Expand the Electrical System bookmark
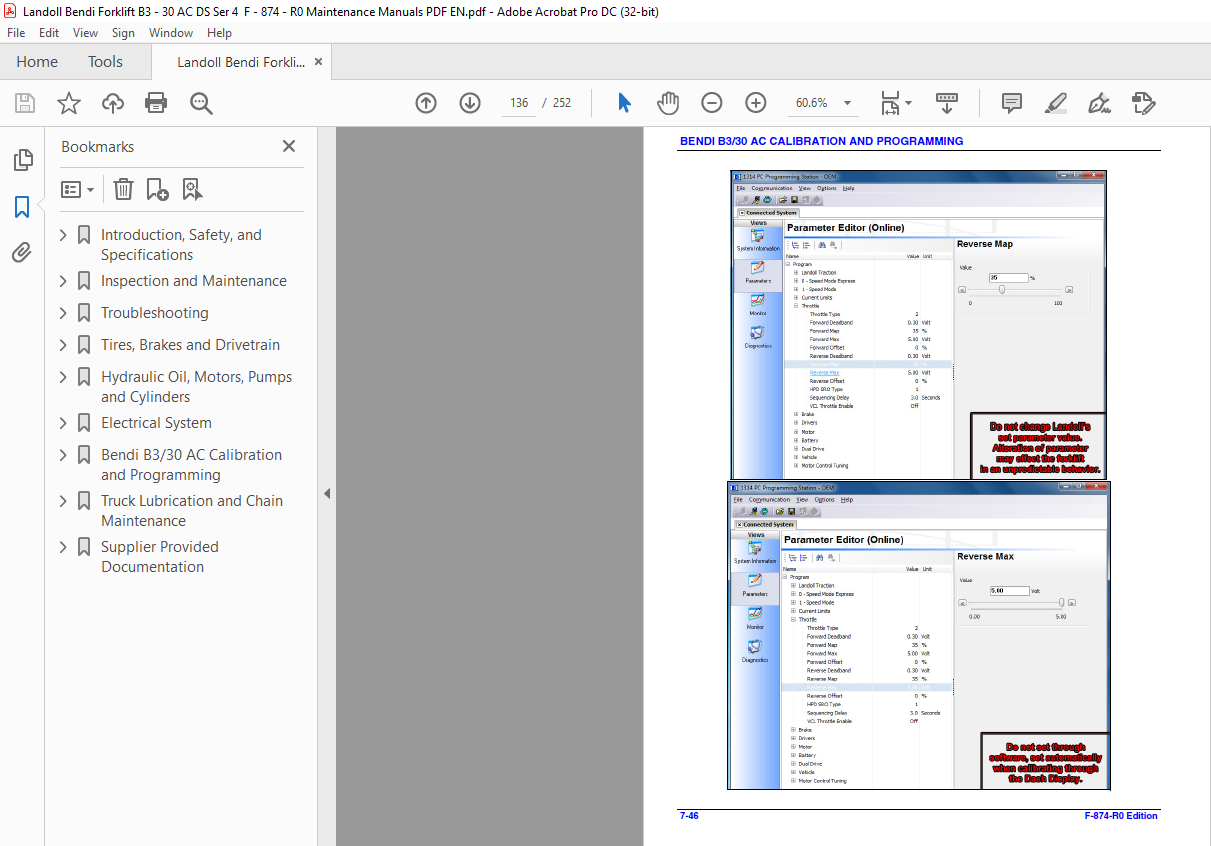The image size is (1211, 846). click(x=64, y=423)
